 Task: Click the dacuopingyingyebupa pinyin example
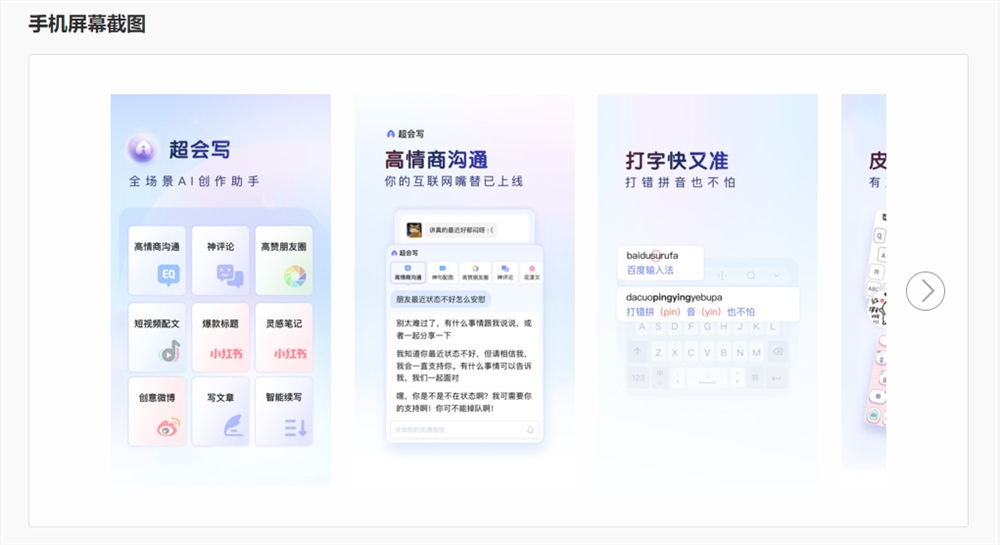[674, 297]
